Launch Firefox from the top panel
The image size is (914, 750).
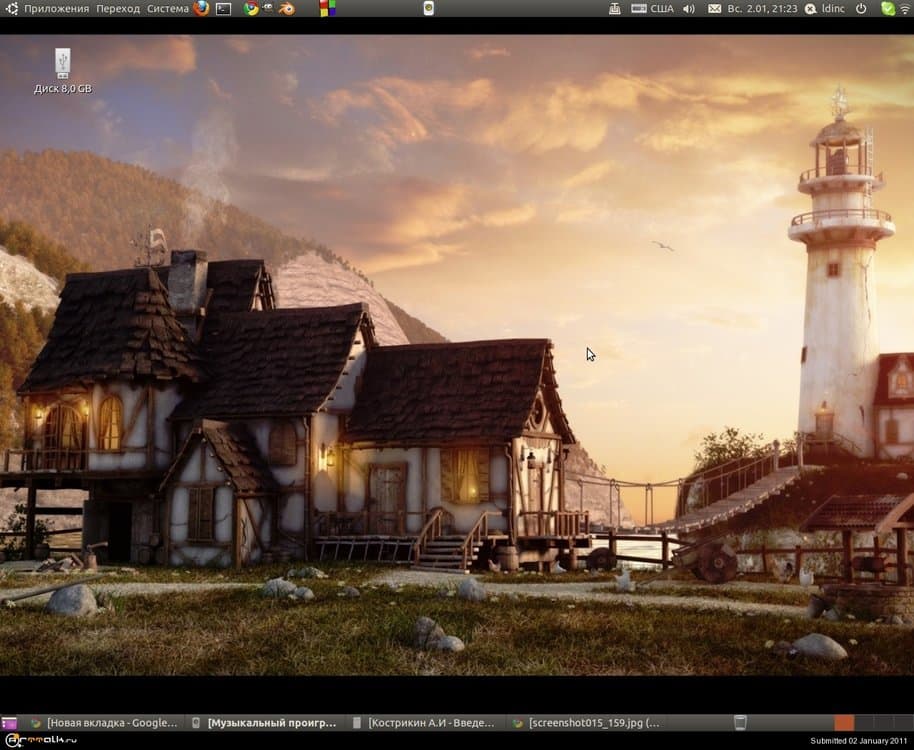point(201,8)
